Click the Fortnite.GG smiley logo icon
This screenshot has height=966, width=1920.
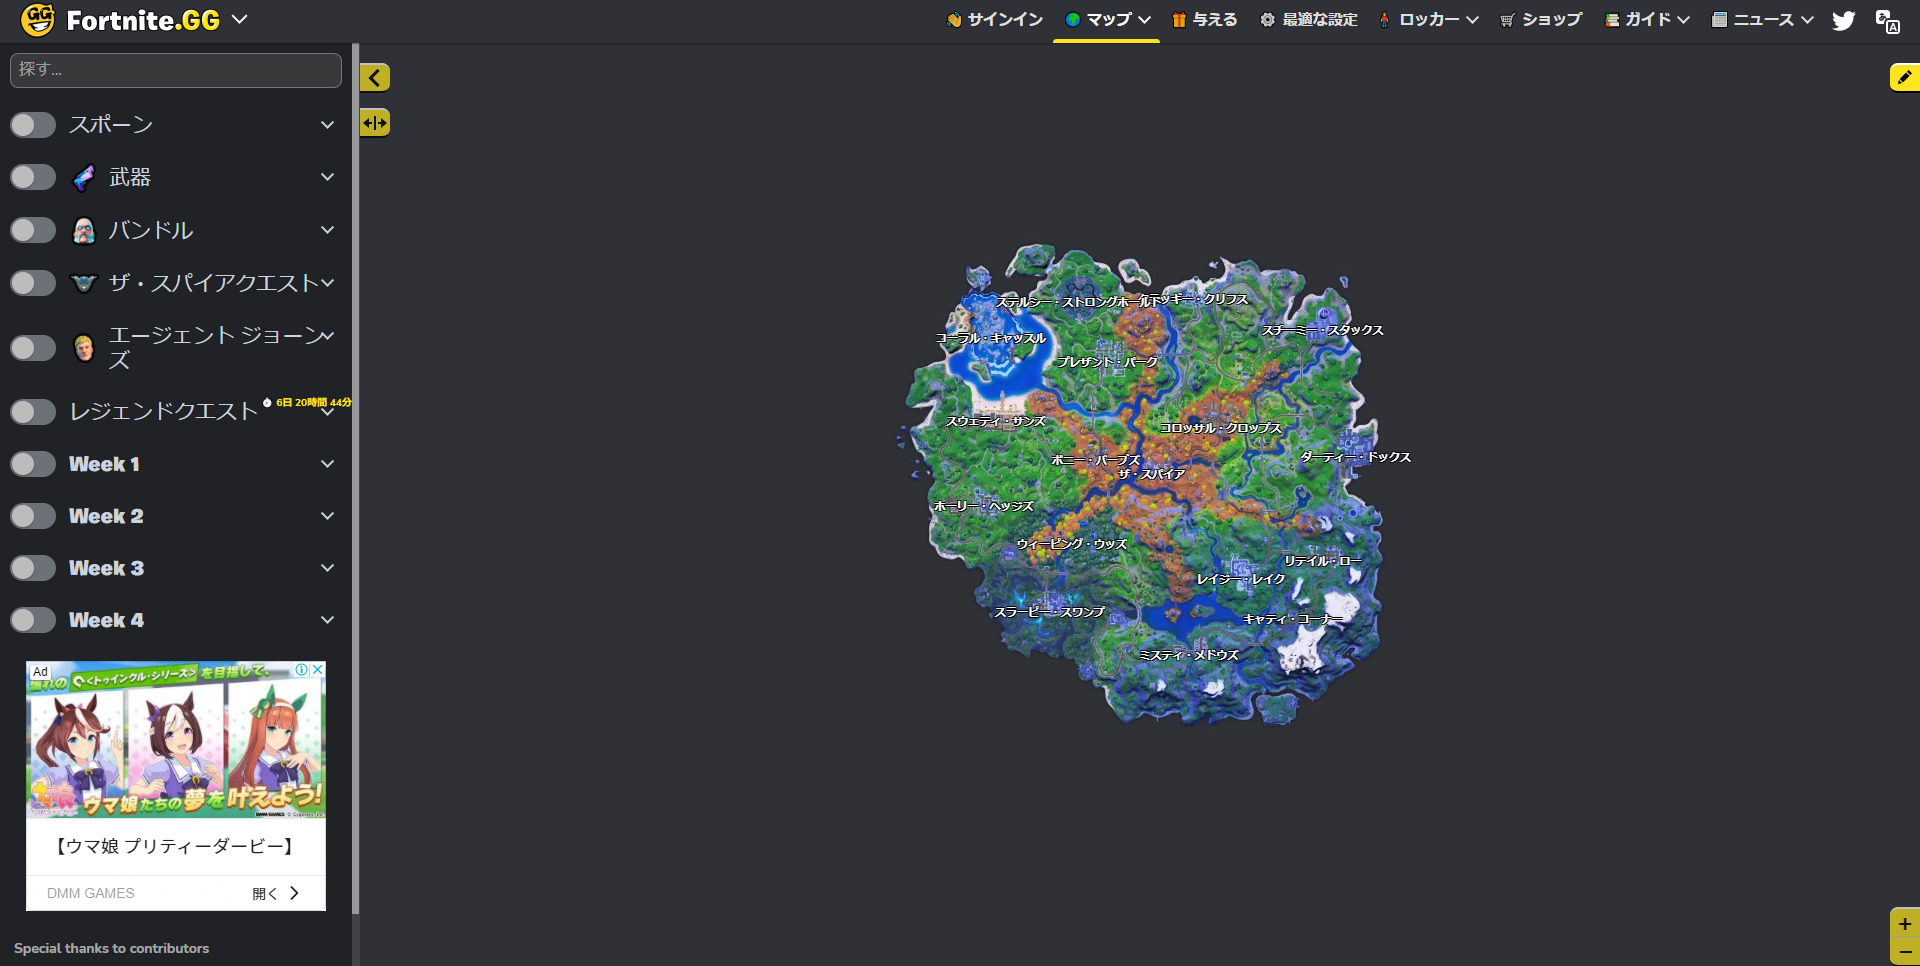pos(38,19)
